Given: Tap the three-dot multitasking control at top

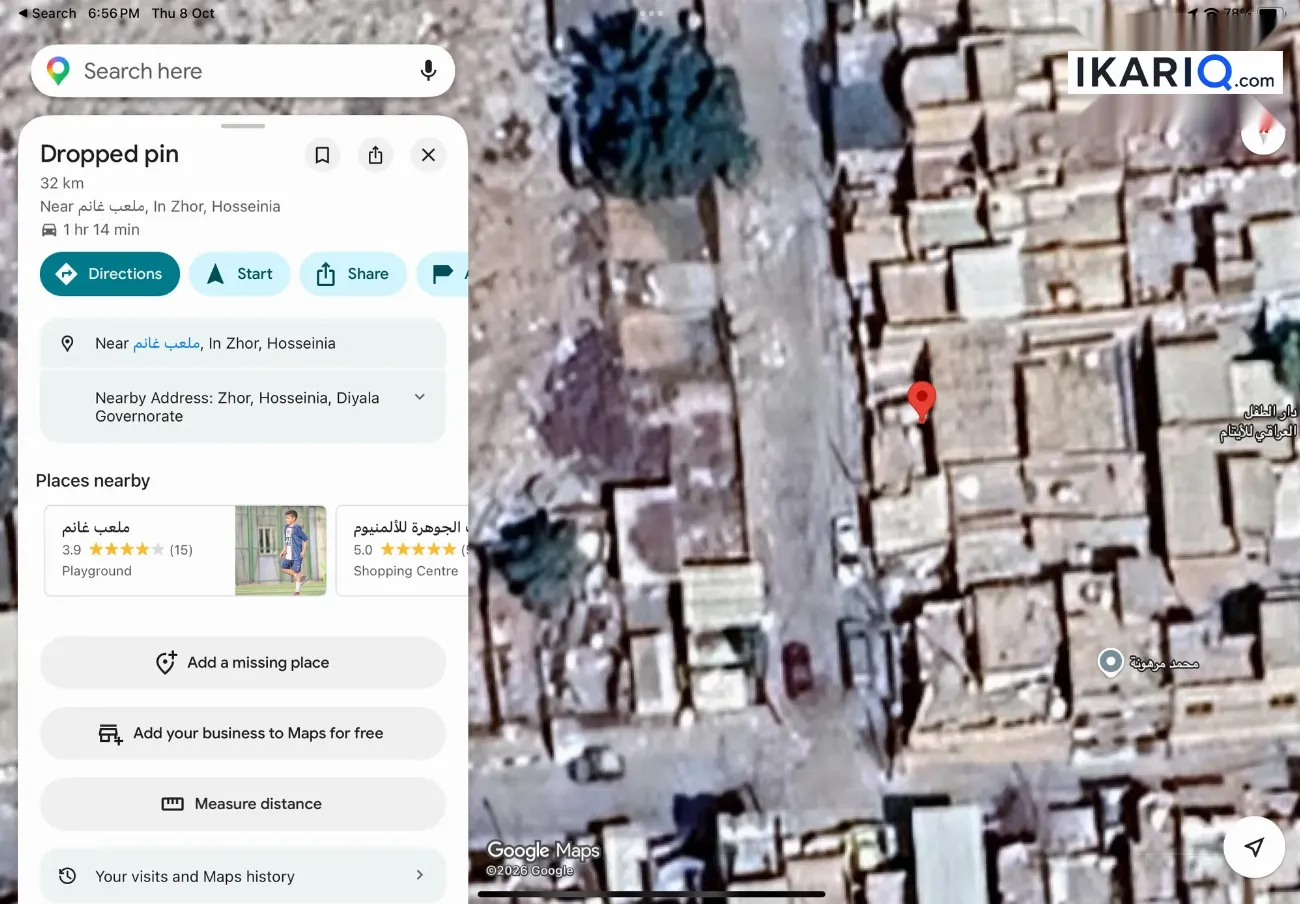Looking at the screenshot, I should 651,13.
